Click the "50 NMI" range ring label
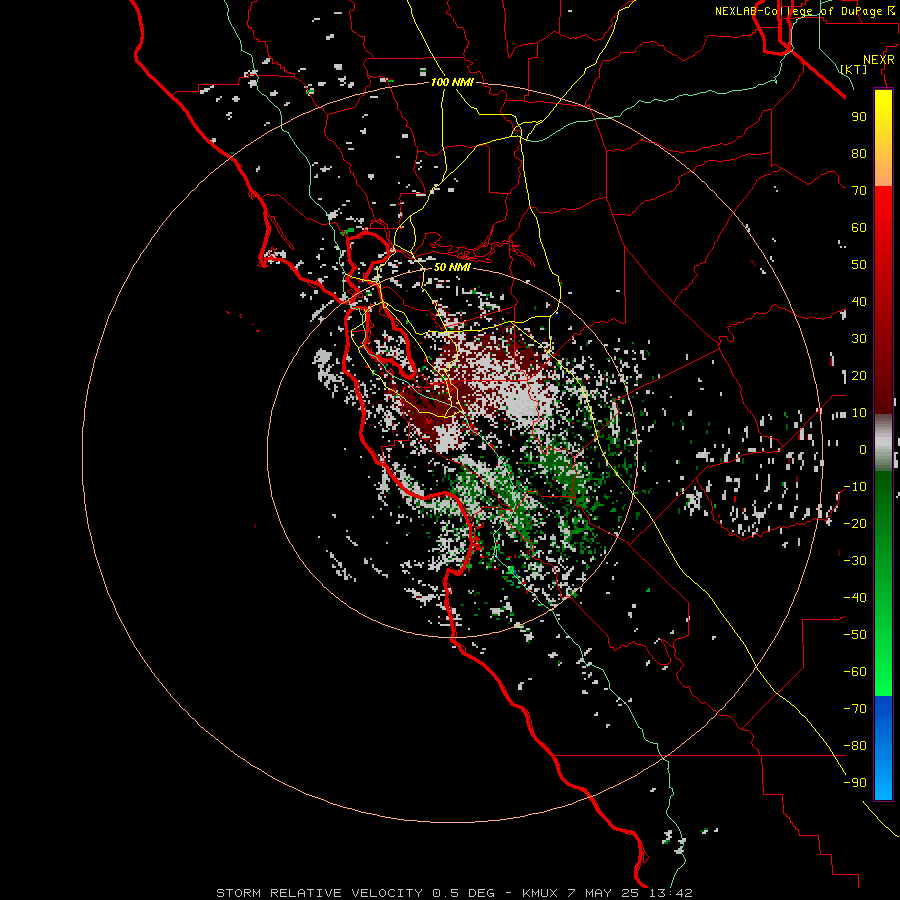This screenshot has width=900, height=900. pos(452,267)
